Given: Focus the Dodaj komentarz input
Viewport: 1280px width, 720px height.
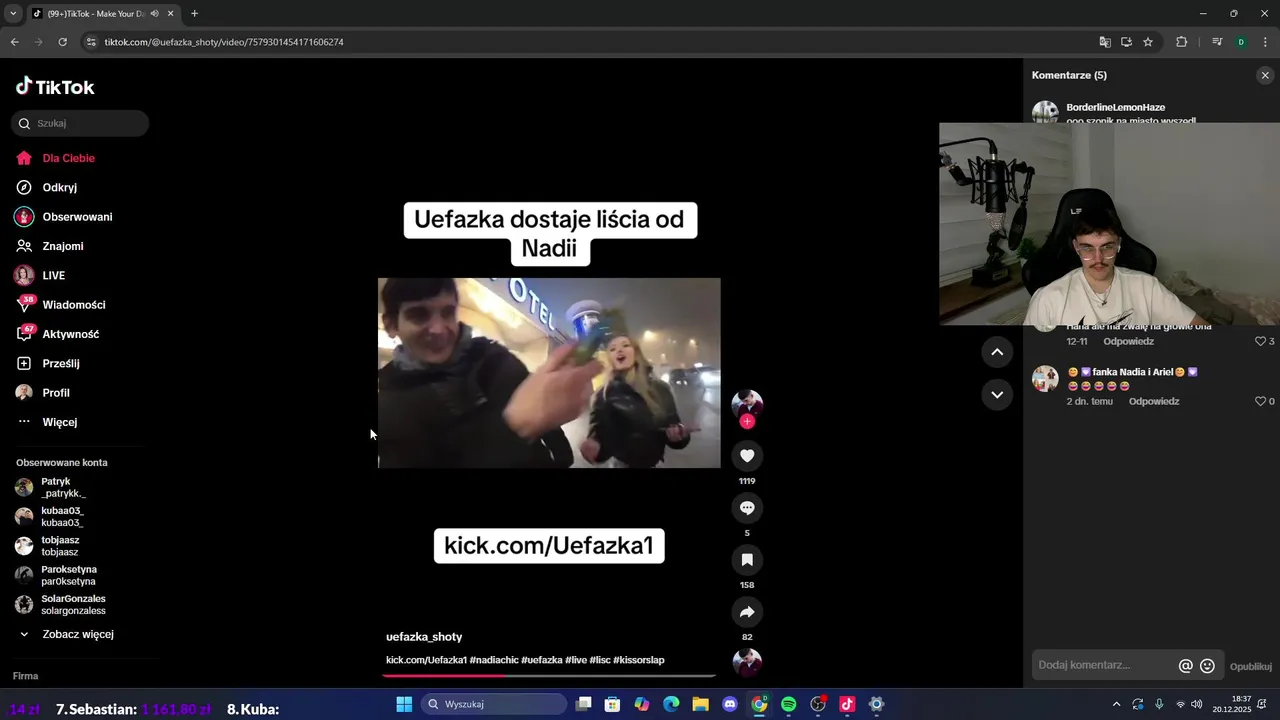Looking at the screenshot, I should (1103, 665).
